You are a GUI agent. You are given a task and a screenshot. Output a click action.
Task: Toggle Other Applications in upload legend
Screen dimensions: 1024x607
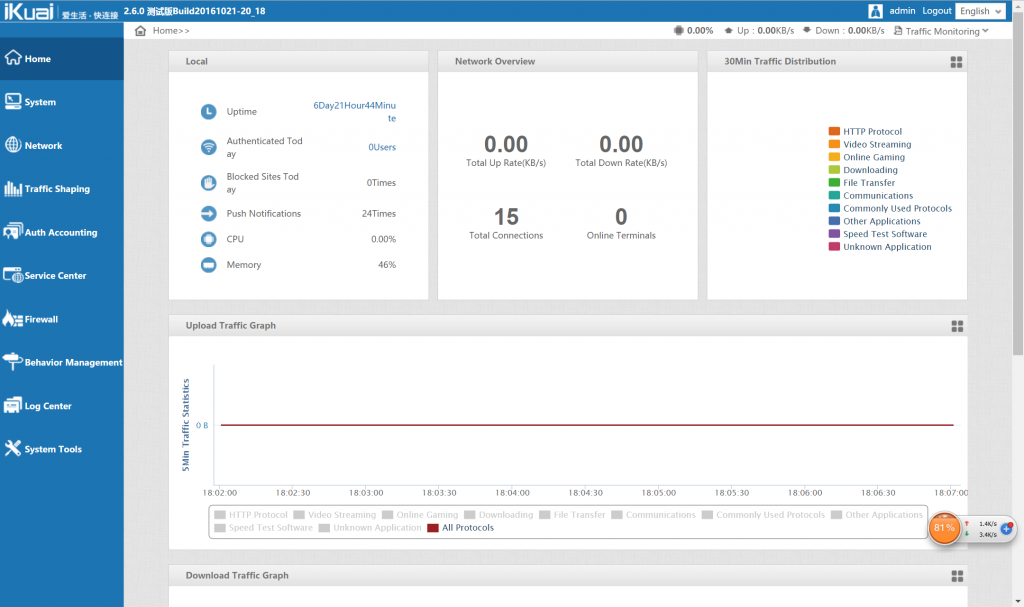pyautogui.click(x=877, y=515)
